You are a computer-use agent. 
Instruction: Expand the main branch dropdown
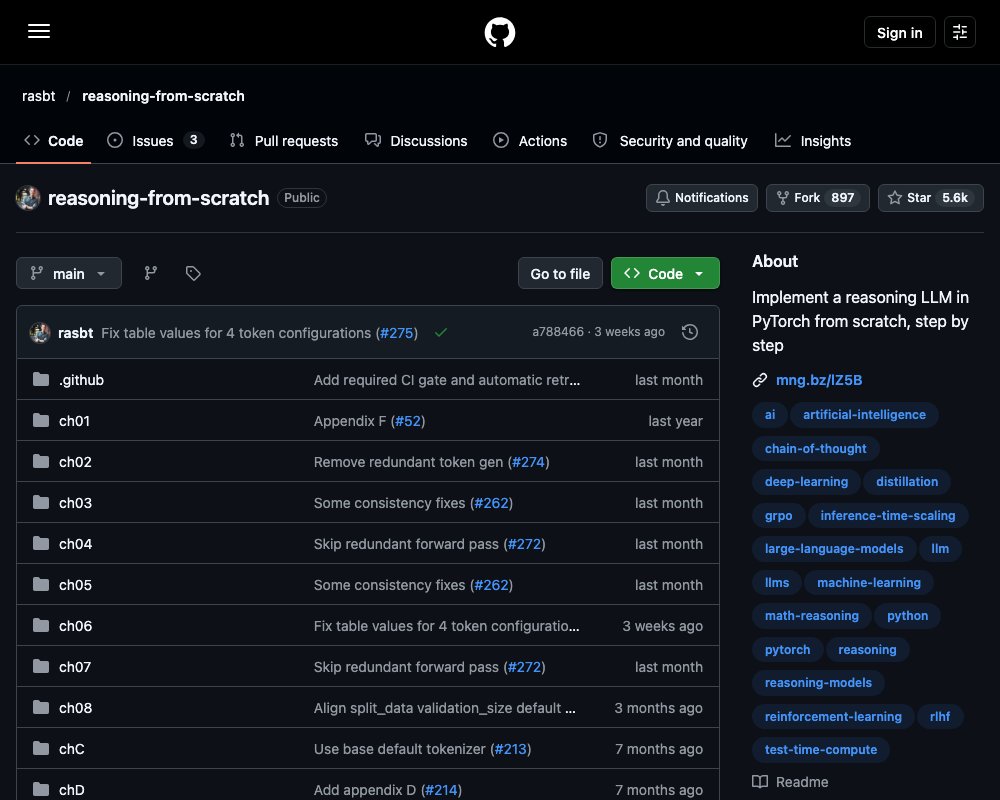click(69, 273)
